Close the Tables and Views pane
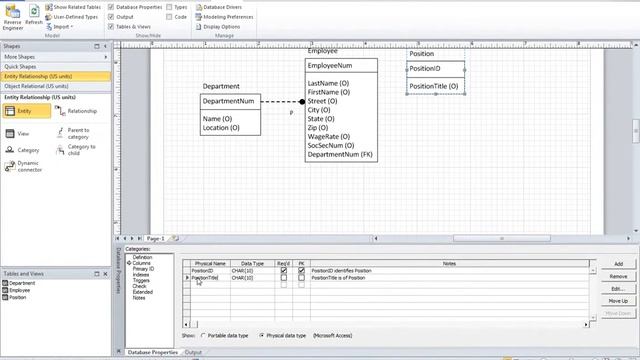The image size is (640, 360). (105, 274)
